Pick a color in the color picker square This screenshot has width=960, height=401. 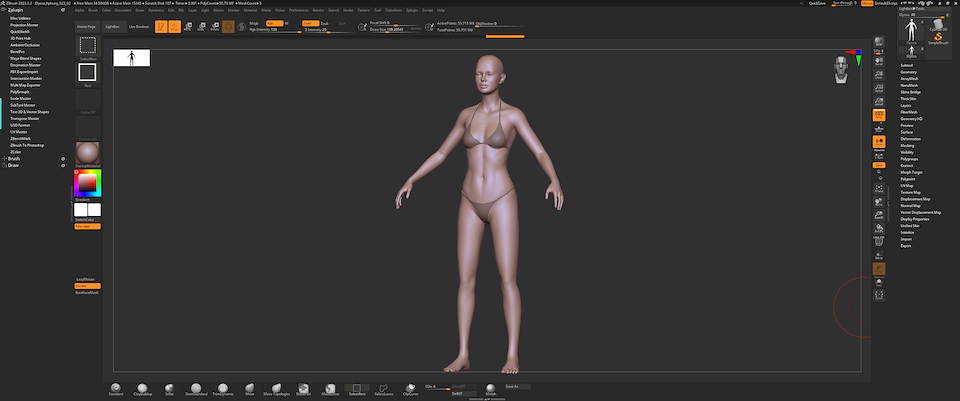click(87, 183)
